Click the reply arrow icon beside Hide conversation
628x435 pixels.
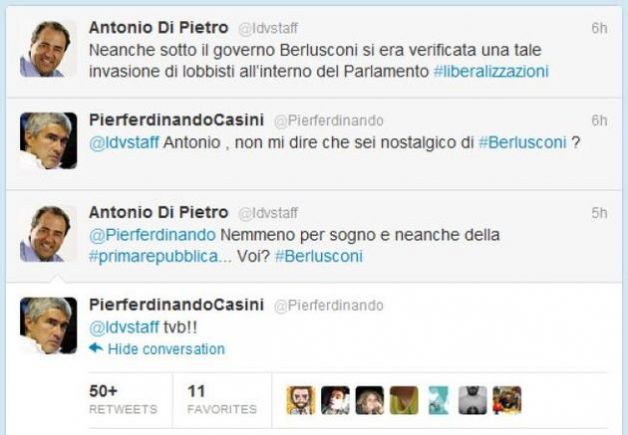(x=96, y=348)
